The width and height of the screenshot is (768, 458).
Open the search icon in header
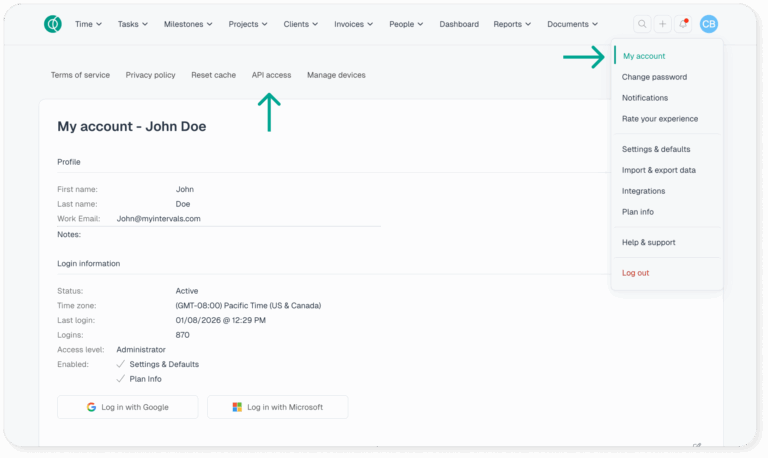[x=642, y=24]
